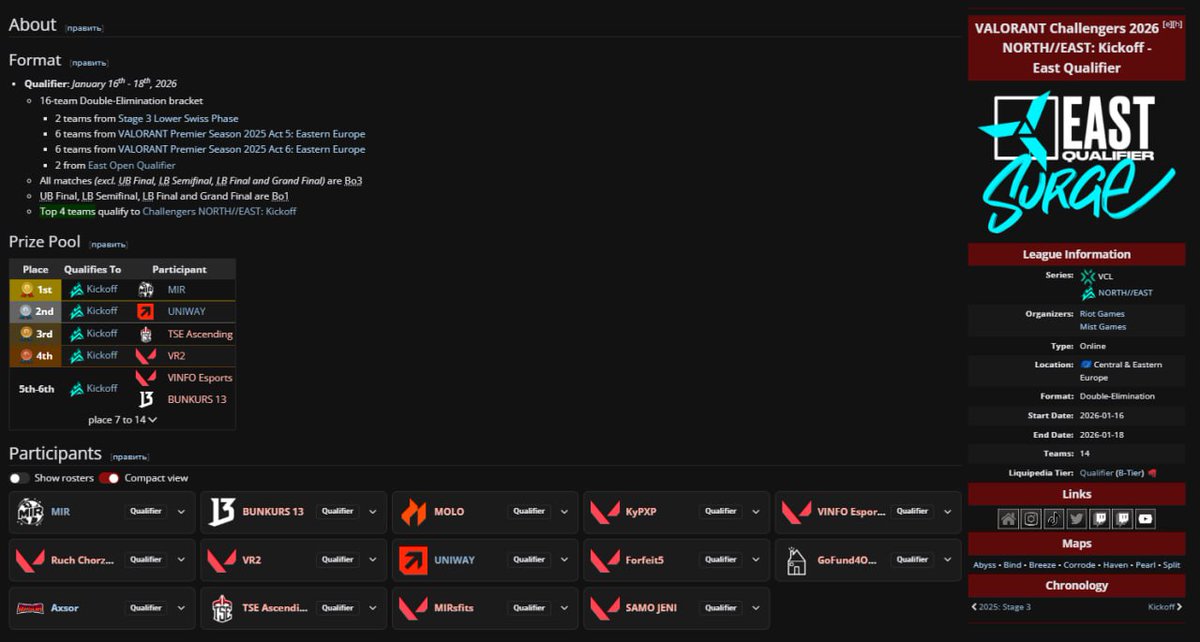Viewport: 1200px width, 642px height.
Task: Click the VCL series icon in infobox
Action: [1088, 275]
